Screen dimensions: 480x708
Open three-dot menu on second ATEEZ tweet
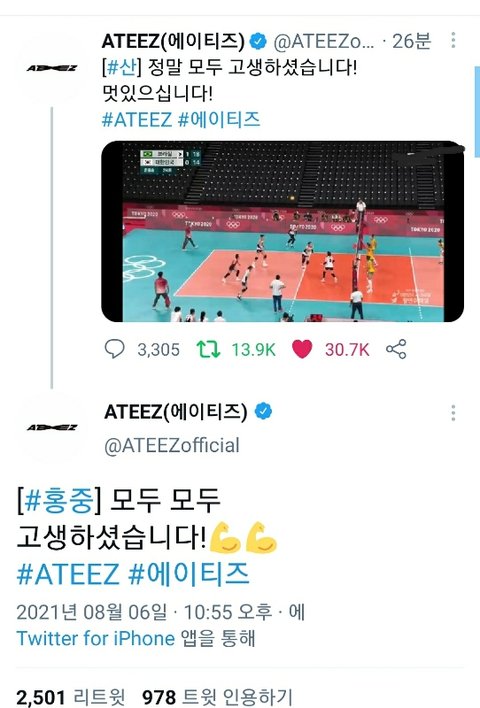(453, 413)
